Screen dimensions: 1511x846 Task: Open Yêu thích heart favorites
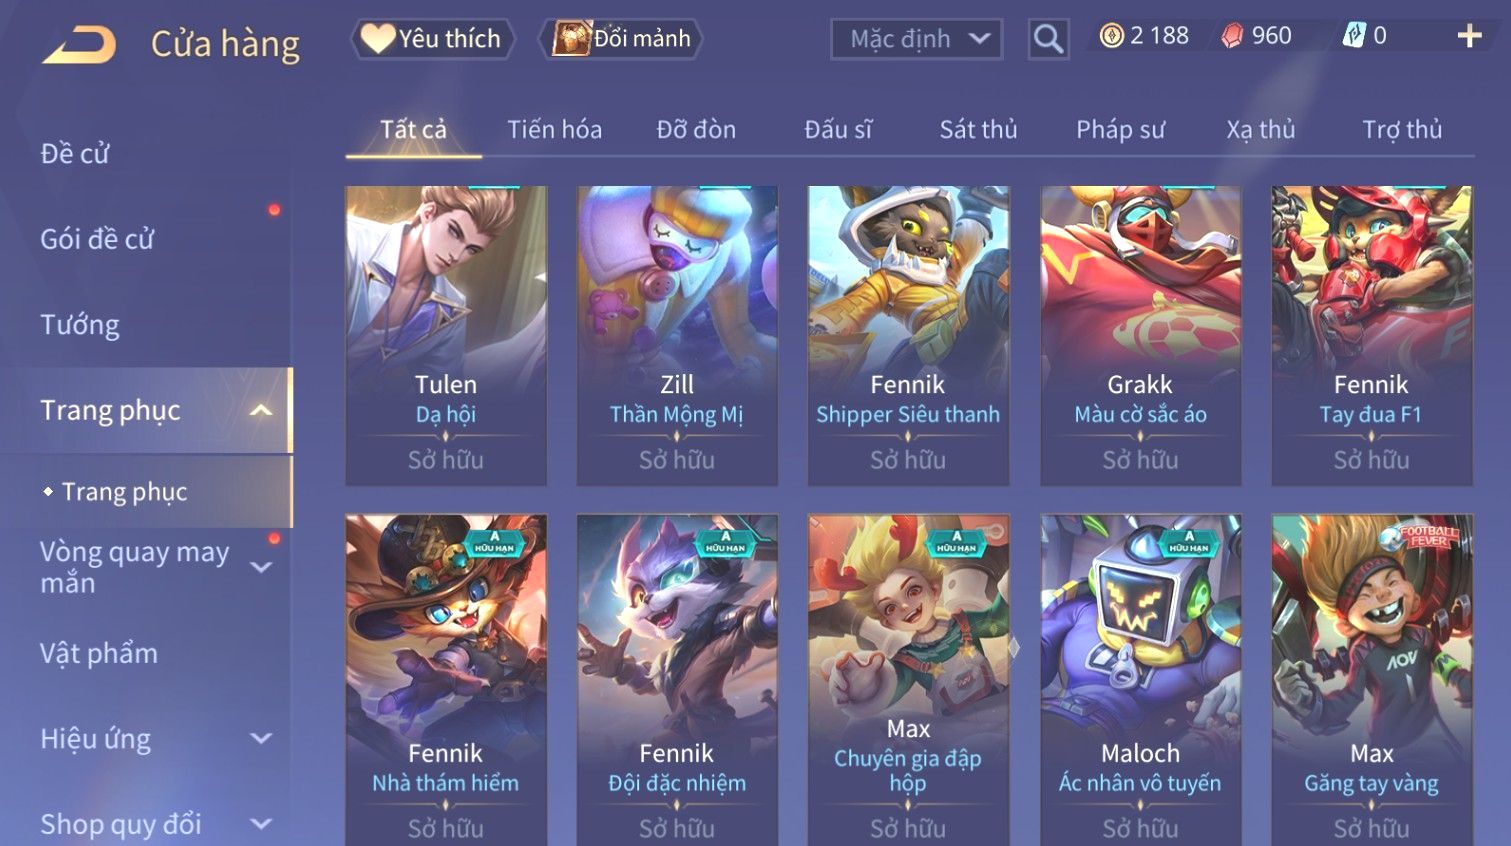tap(432, 39)
